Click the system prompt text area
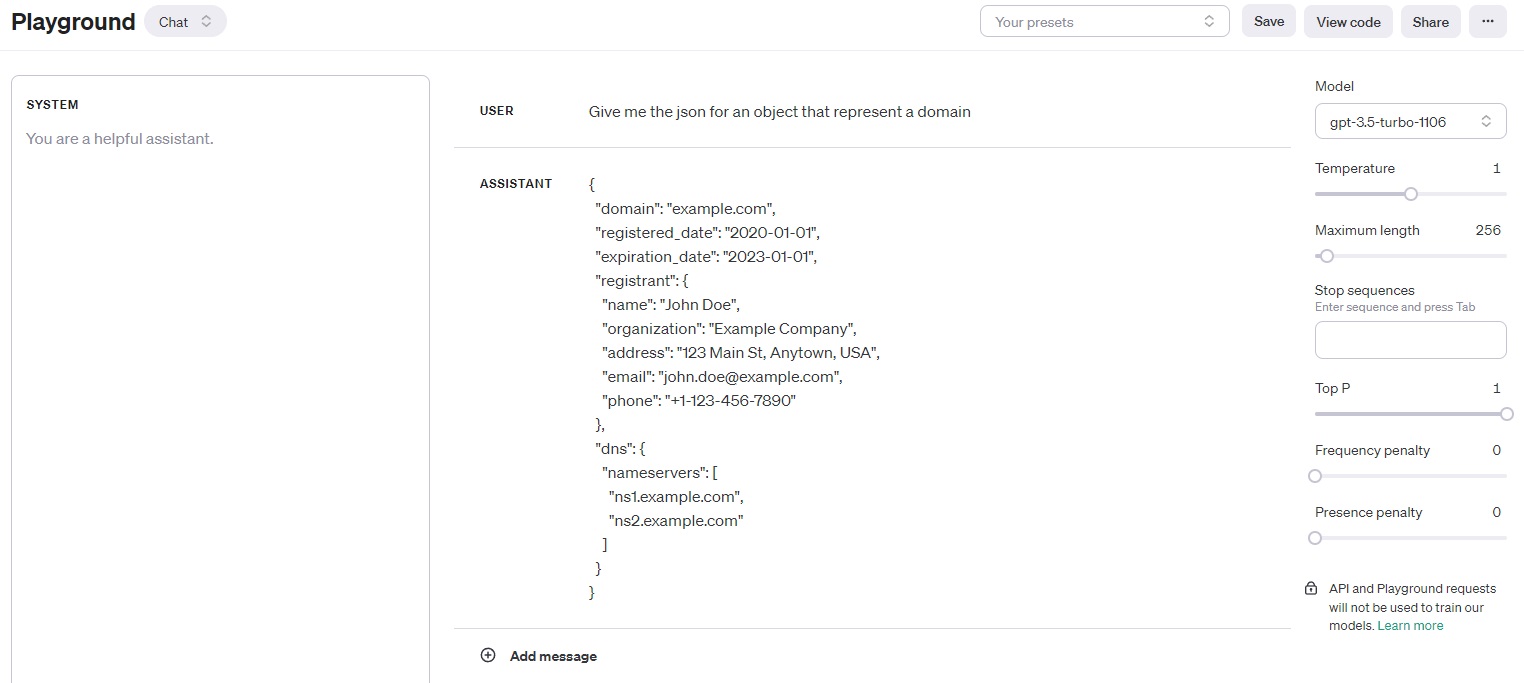1524x683 pixels. (220, 300)
